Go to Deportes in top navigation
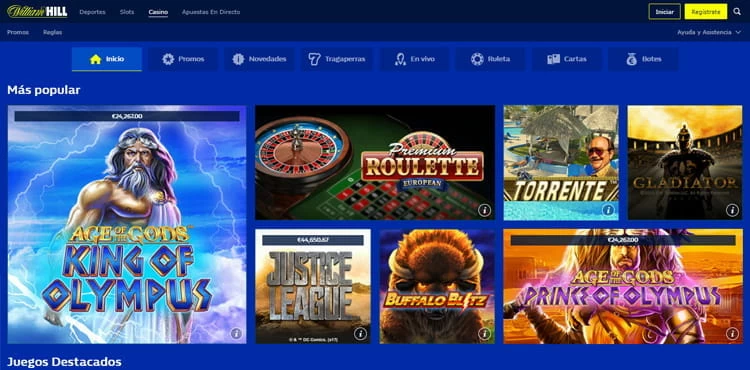This screenshot has width=750, height=370. coord(92,12)
